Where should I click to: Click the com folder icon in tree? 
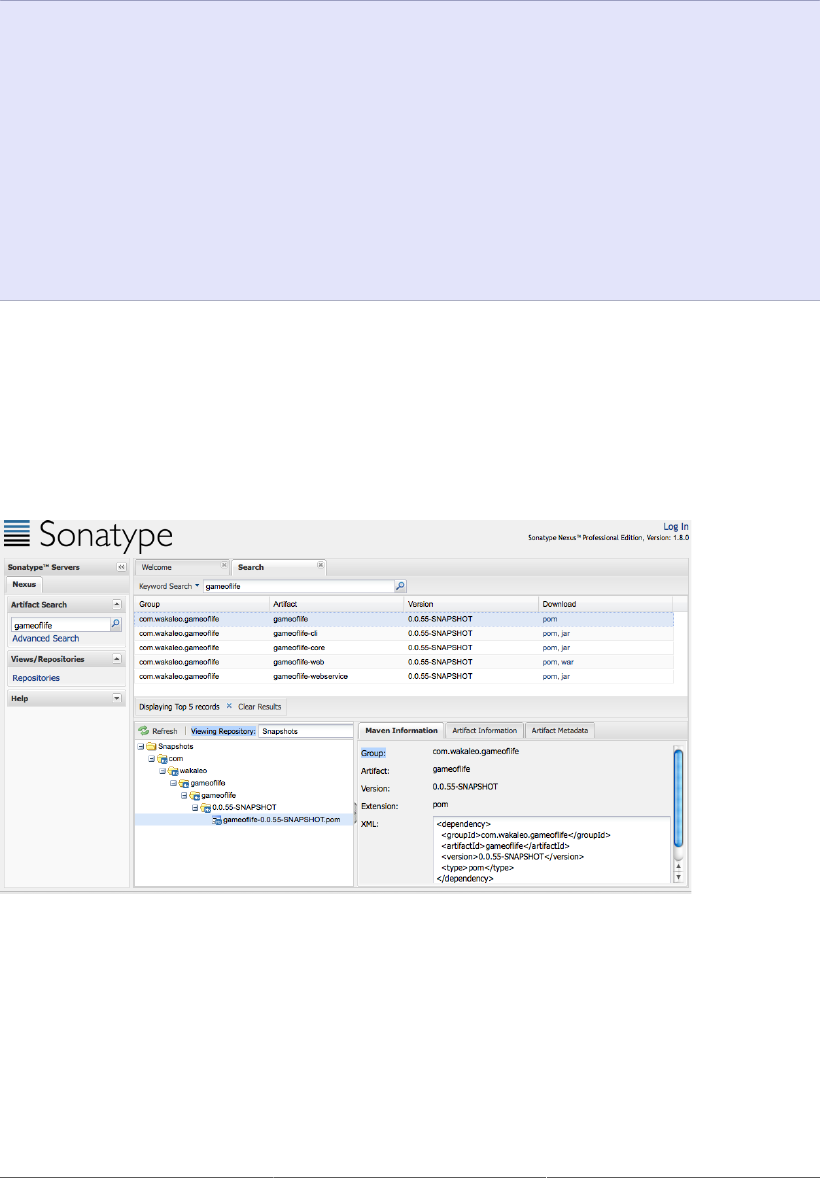point(162,759)
